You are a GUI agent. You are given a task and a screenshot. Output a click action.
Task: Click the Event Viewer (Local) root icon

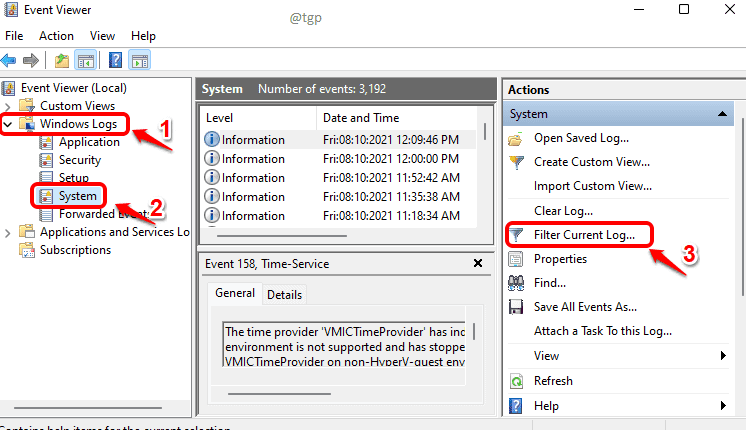(x=9, y=88)
